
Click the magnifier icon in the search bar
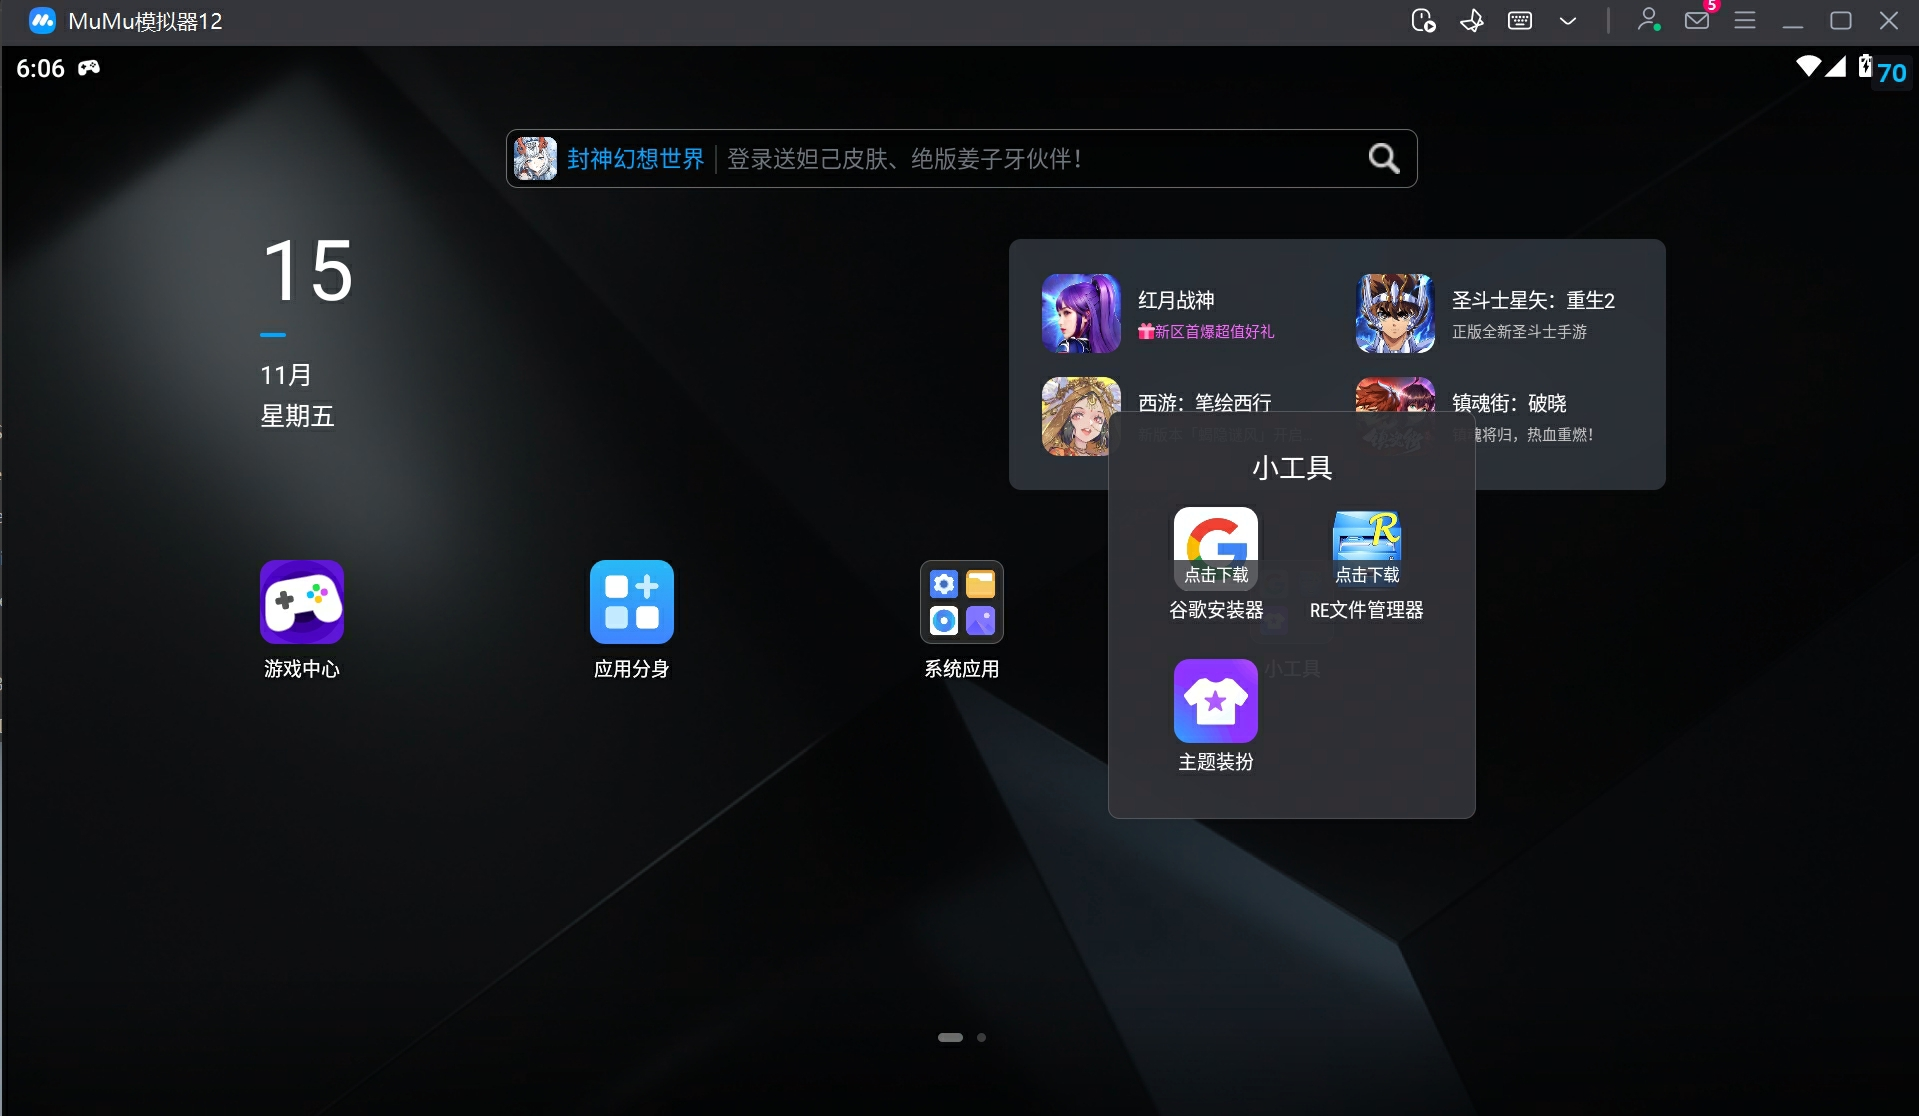(1383, 158)
